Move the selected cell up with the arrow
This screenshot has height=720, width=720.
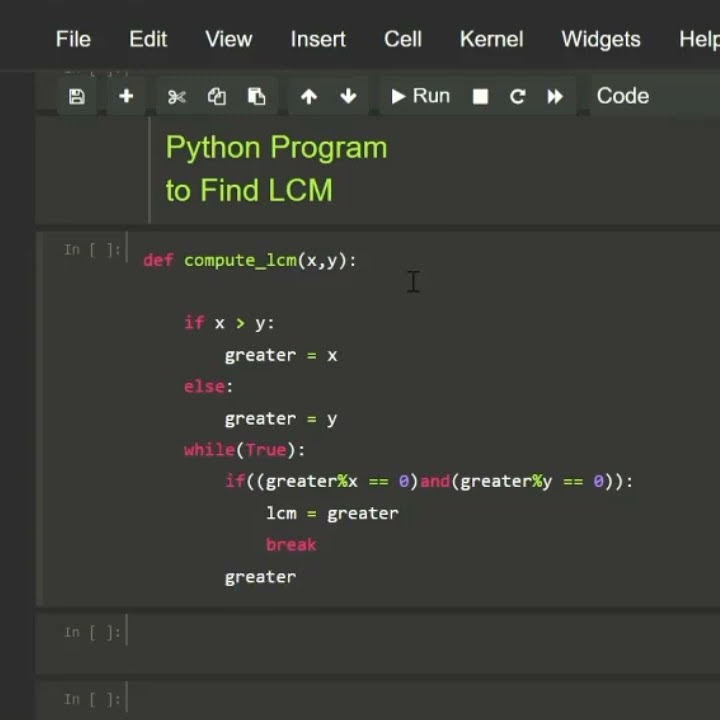[309, 96]
